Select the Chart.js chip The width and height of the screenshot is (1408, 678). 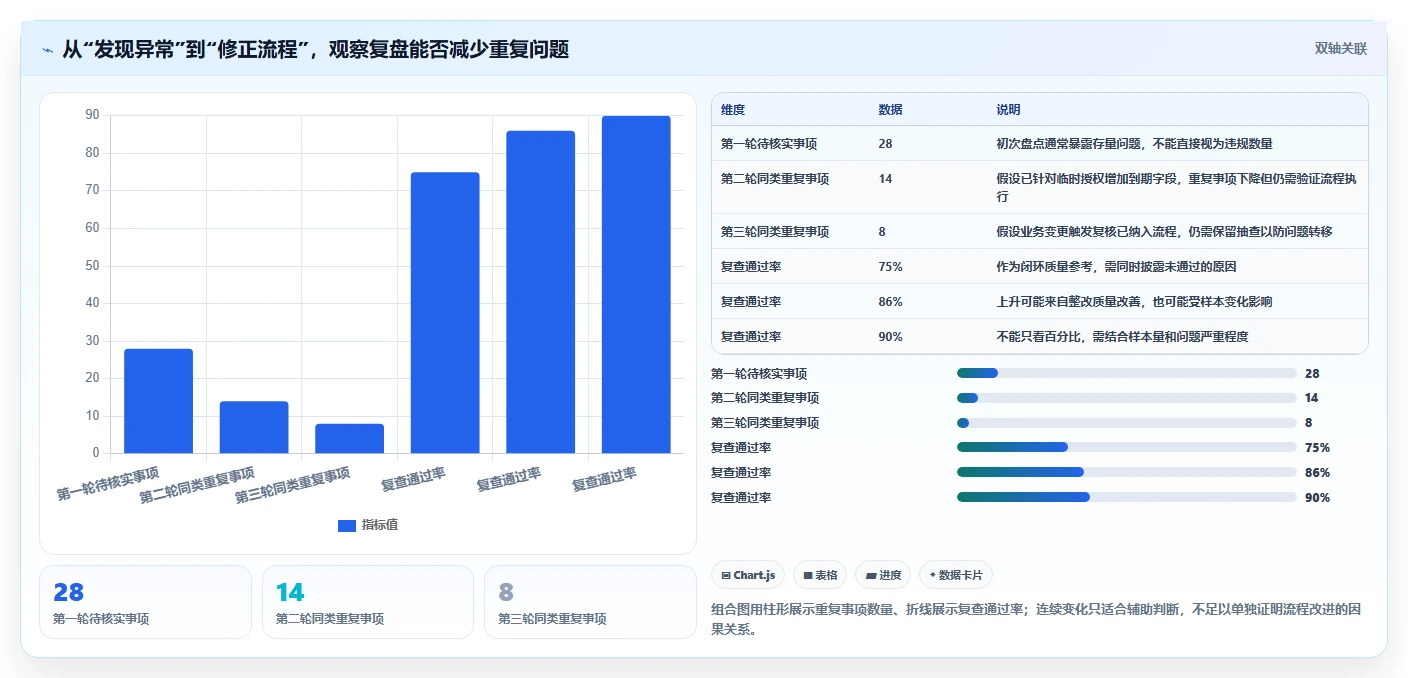(x=748, y=575)
